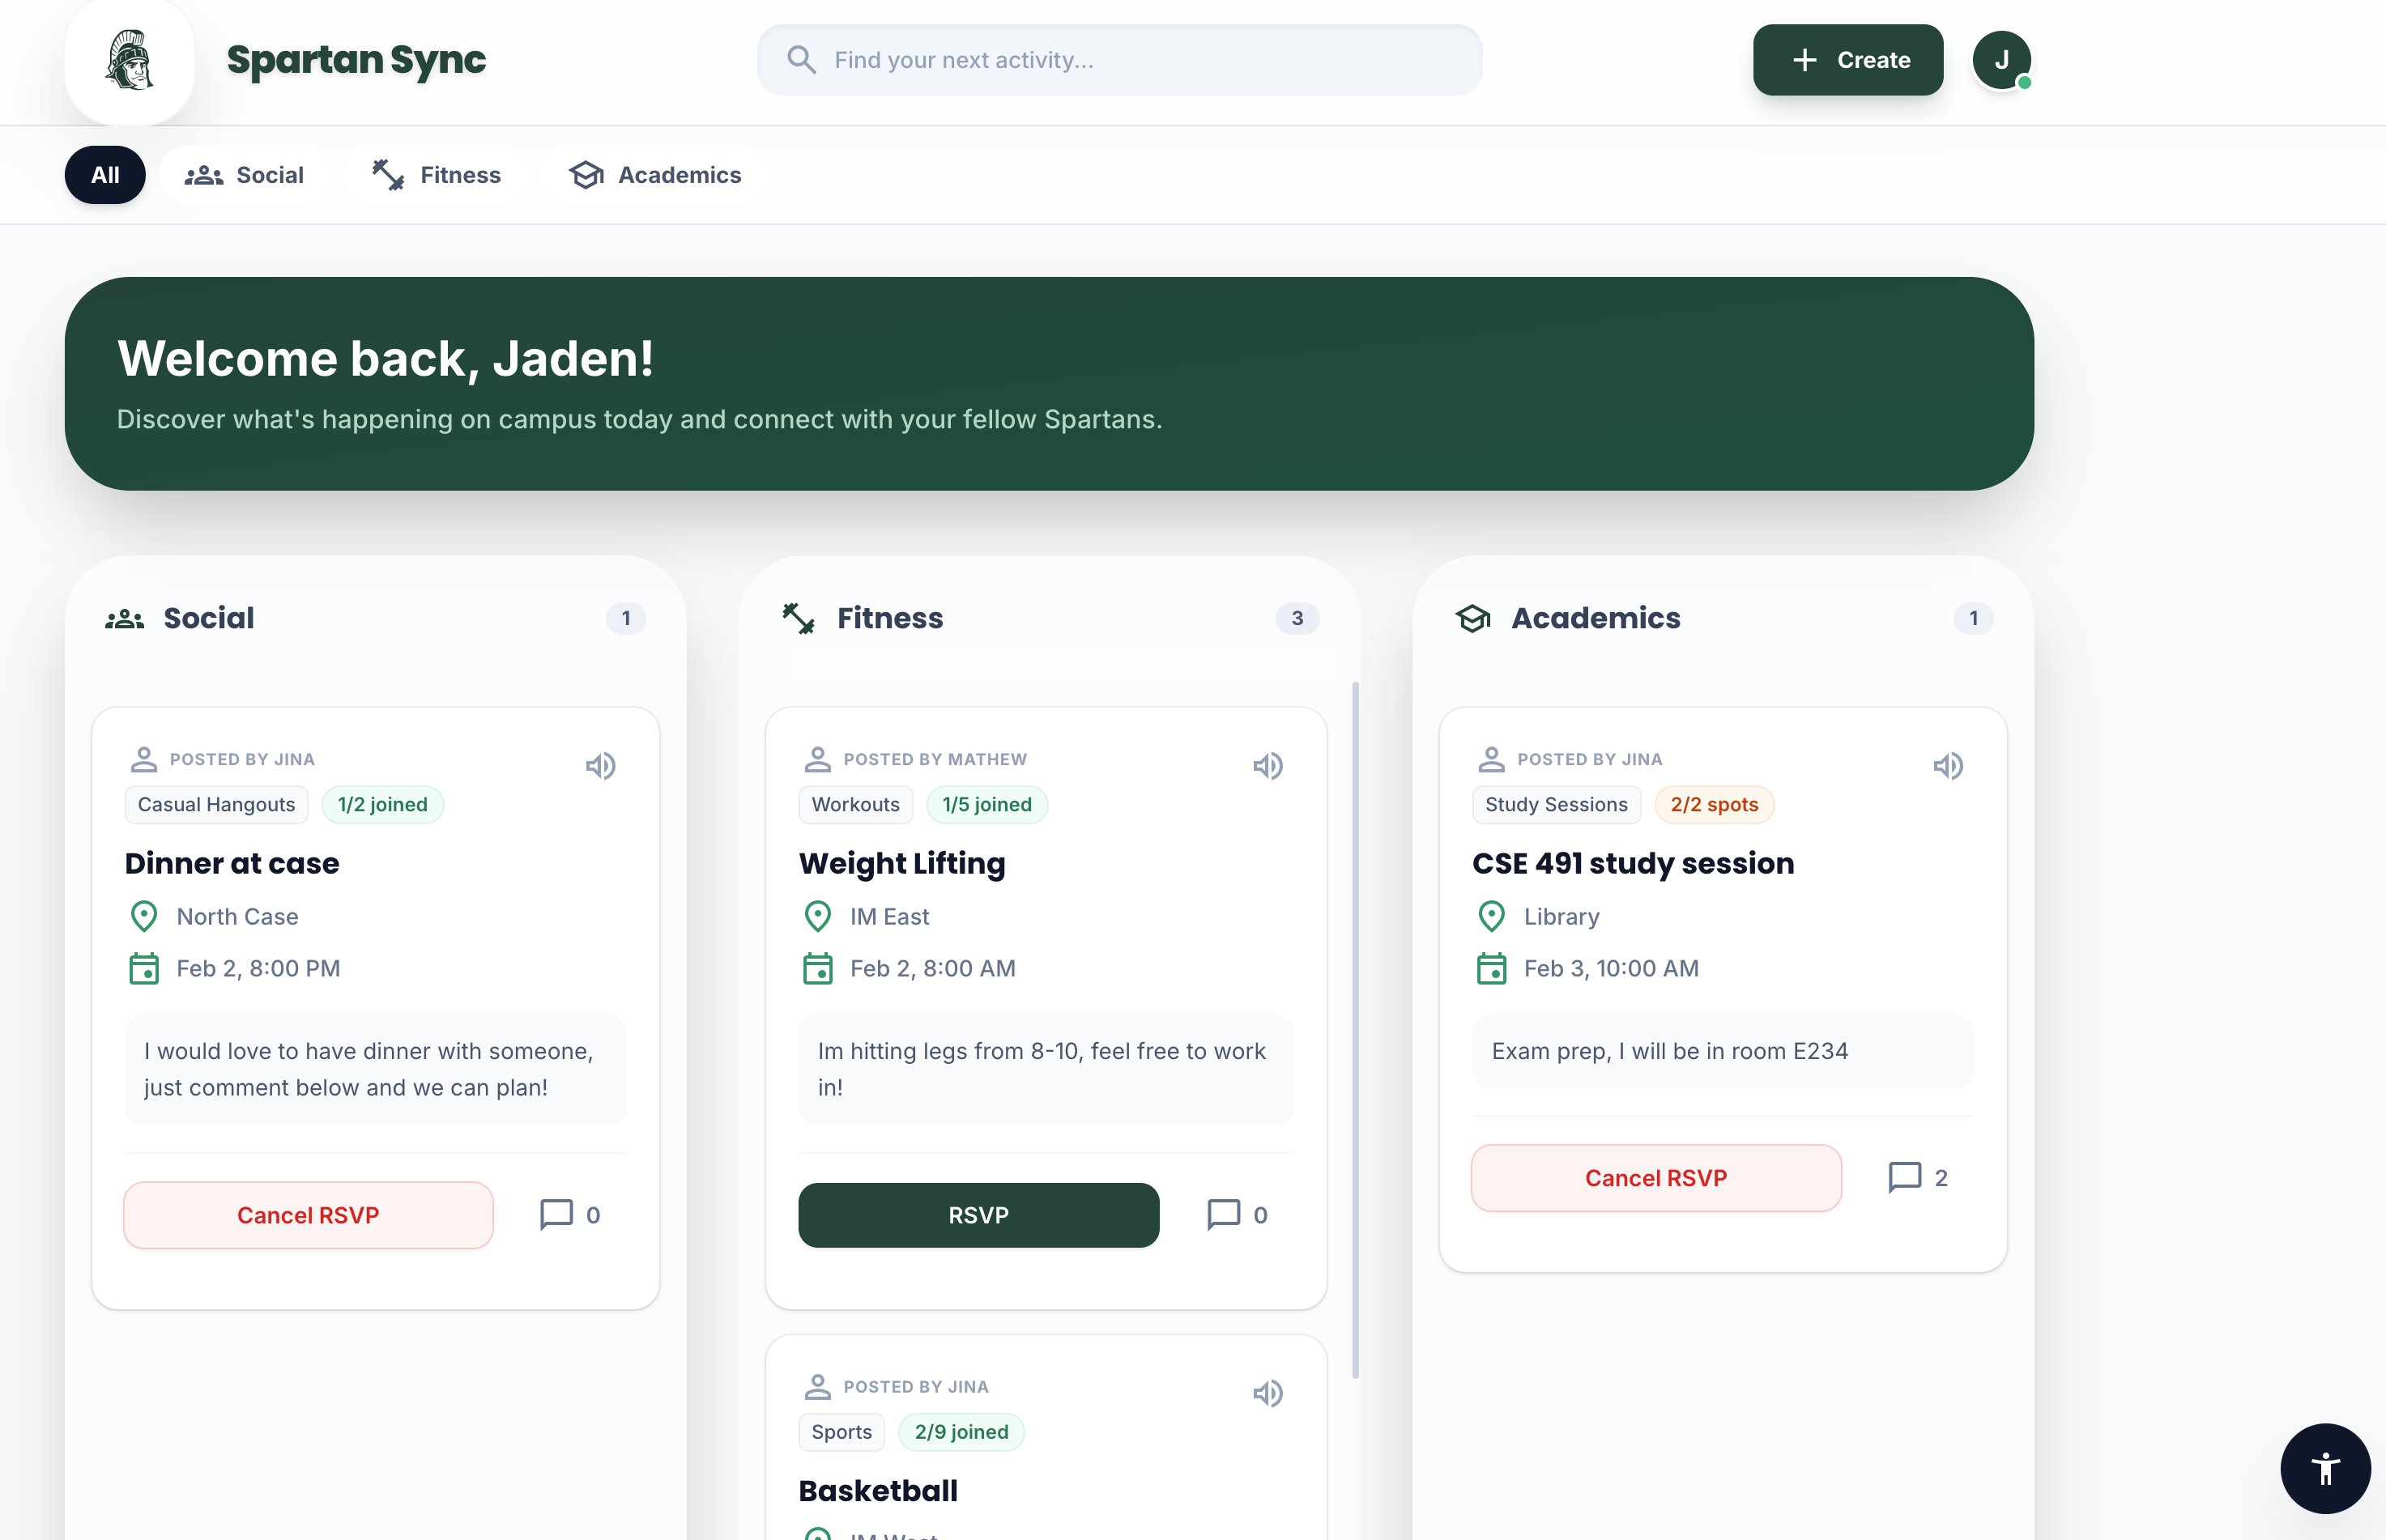This screenshot has height=1540, width=2386.
Task: Cancel RSVP for CSE 491 study session
Action: point(1655,1178)
